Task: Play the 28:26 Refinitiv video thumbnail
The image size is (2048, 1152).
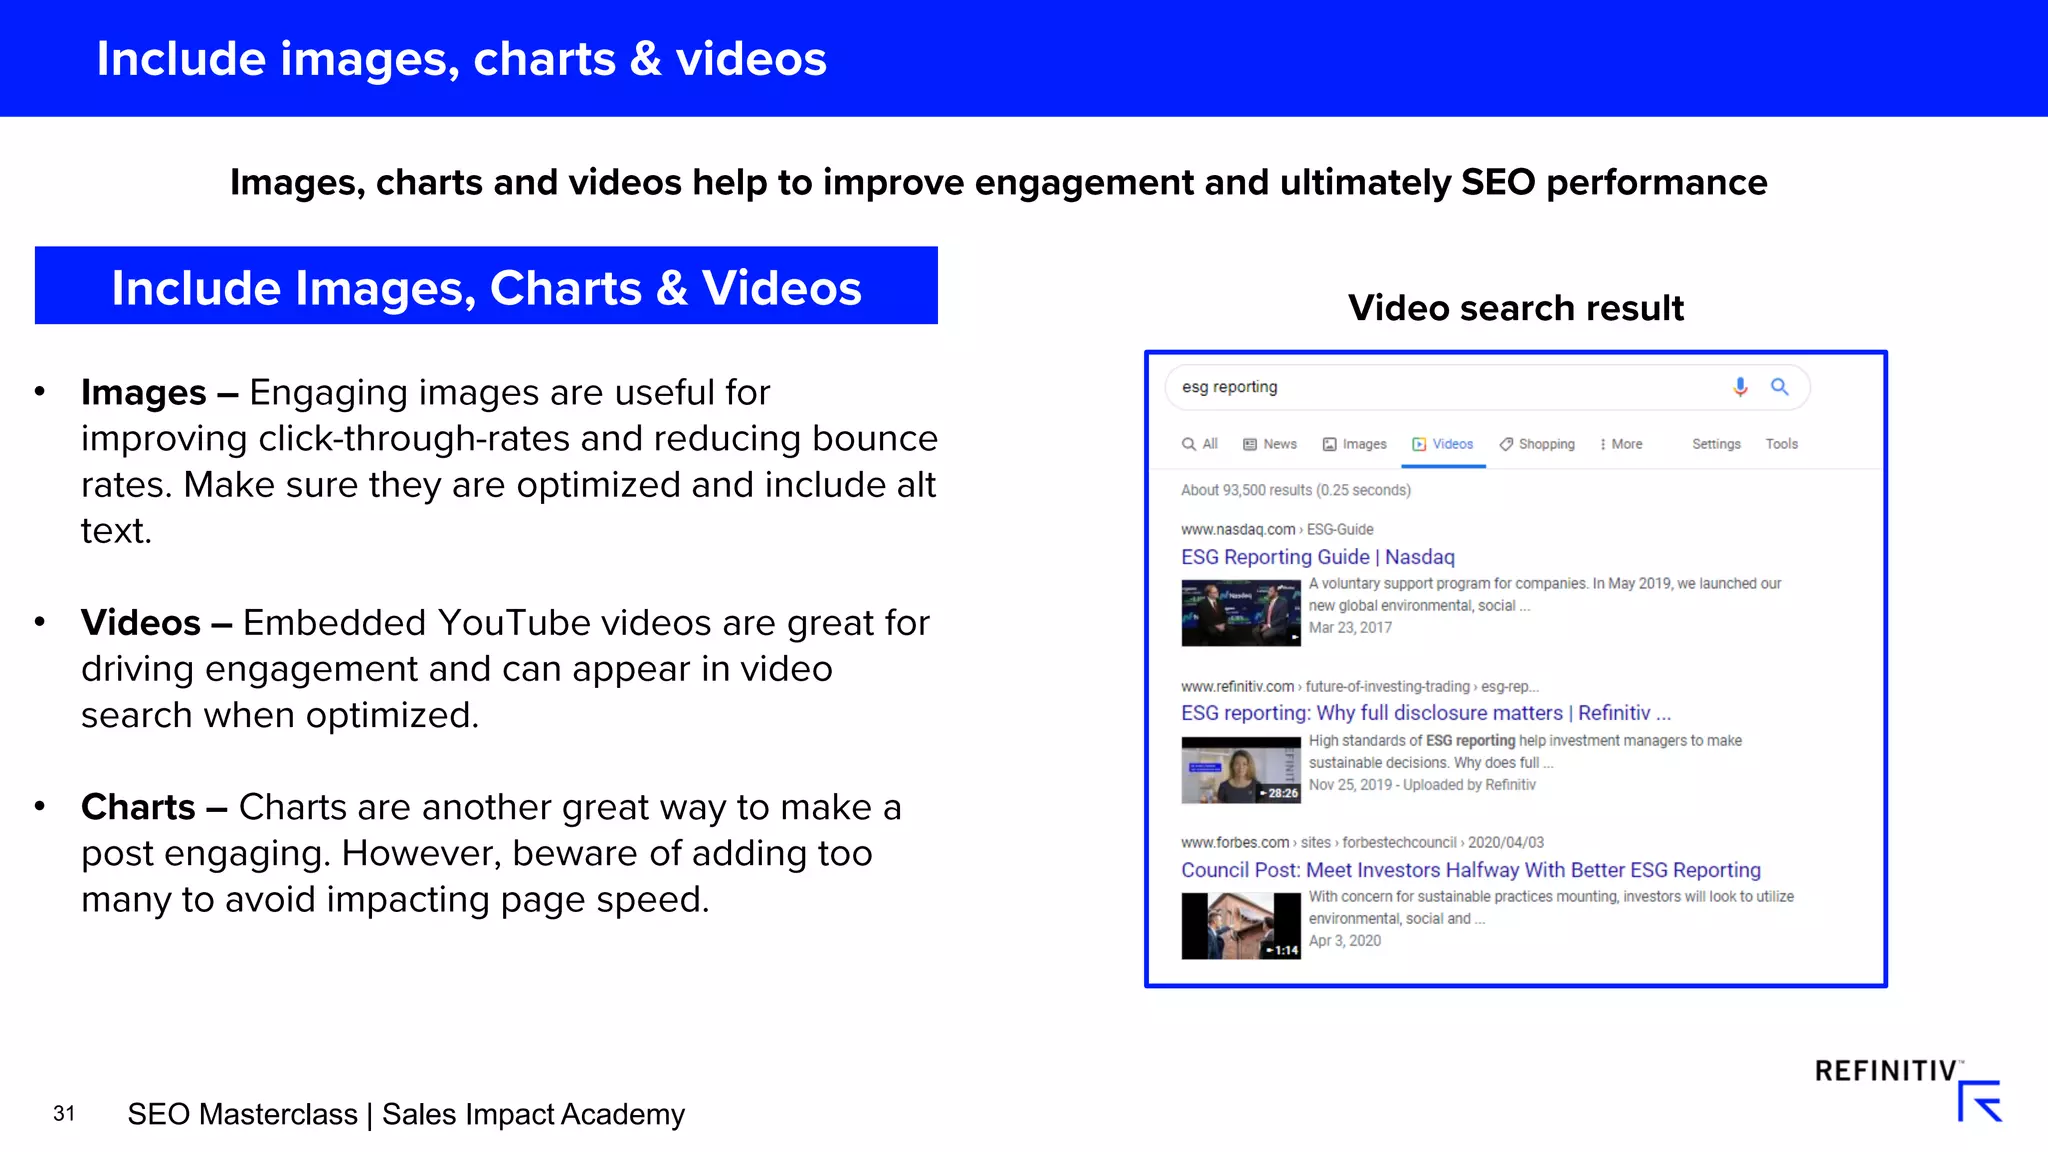Action: pyautogui.click(x=1241, y=770)
